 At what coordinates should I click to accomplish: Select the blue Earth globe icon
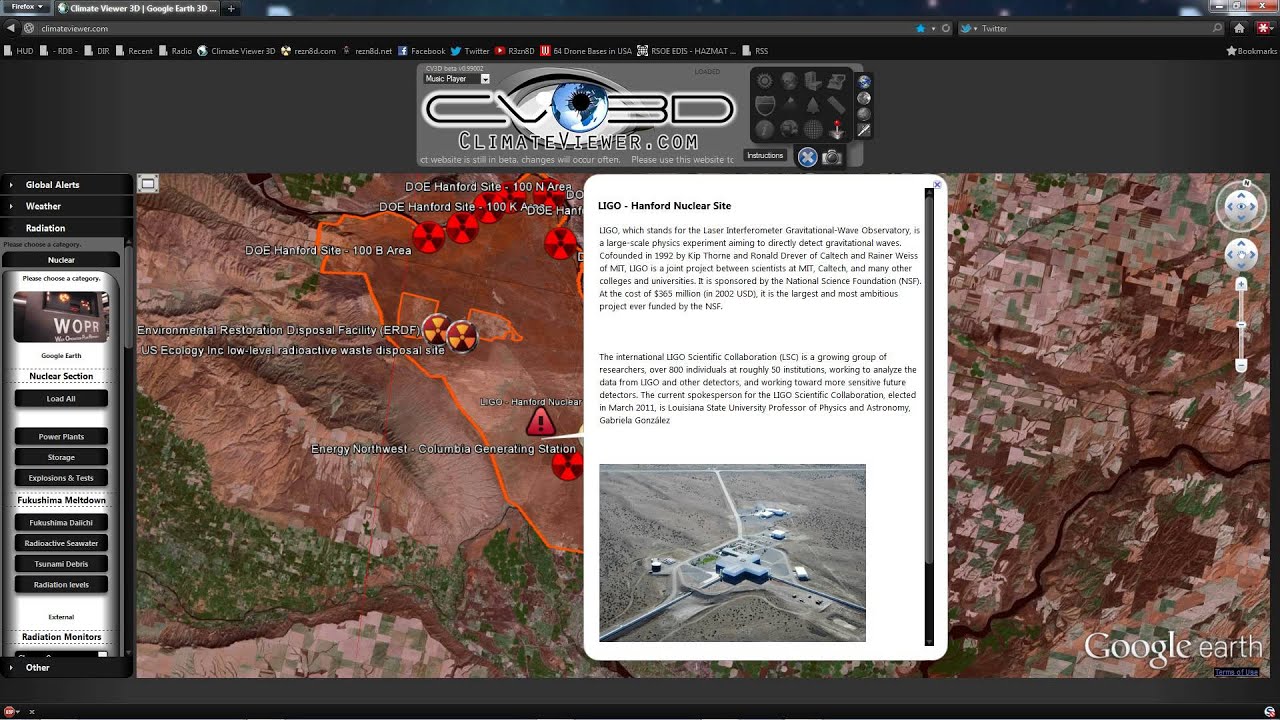tap(864, 81)
